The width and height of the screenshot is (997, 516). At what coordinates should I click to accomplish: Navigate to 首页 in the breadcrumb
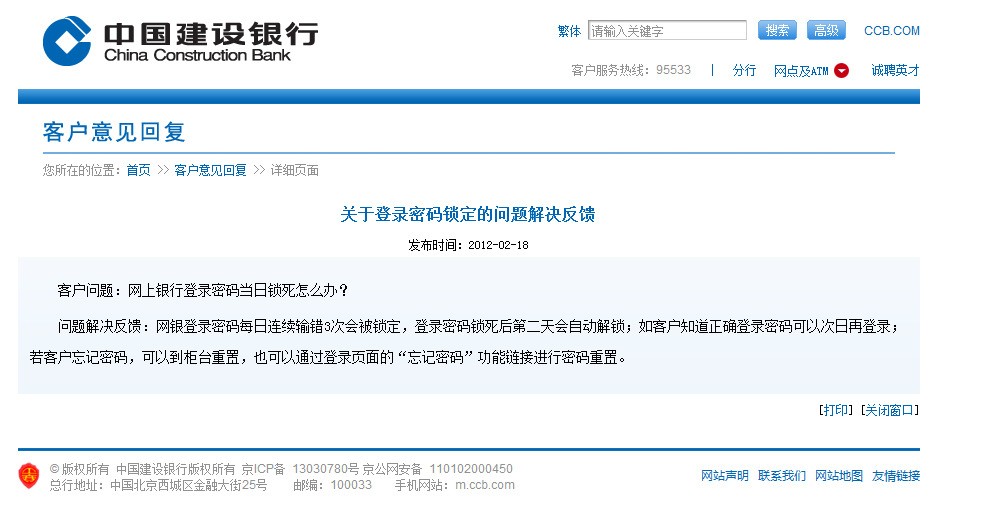138,170
